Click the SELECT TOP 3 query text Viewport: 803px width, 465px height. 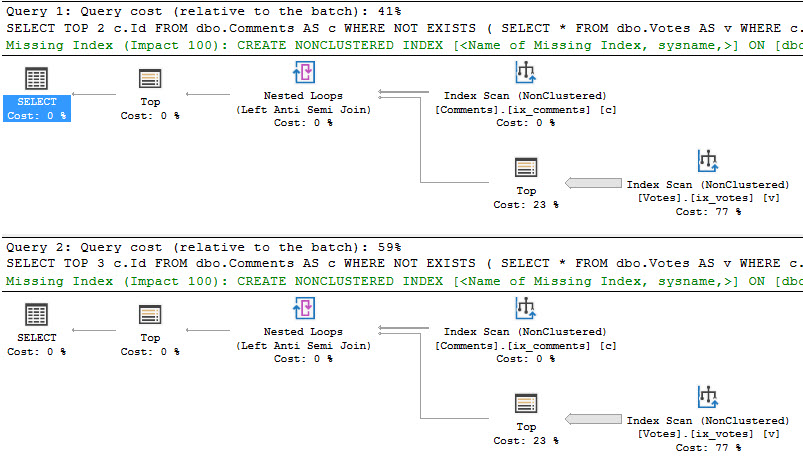pos(400,263)
